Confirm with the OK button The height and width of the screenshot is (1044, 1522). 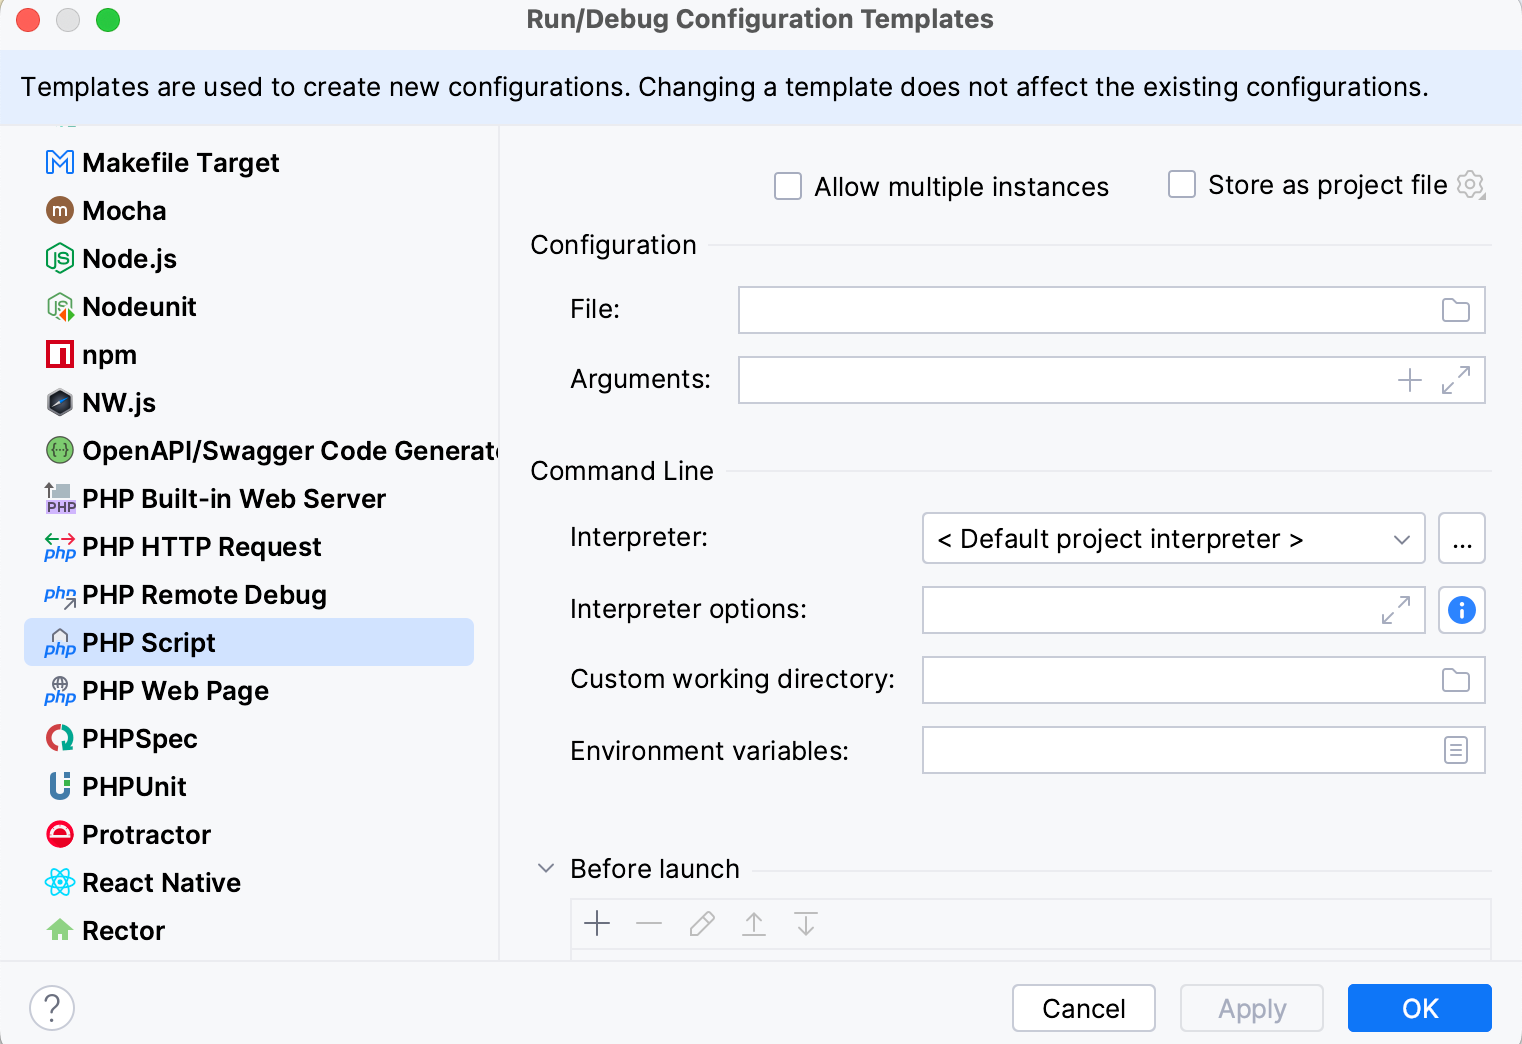tap(1420, 1008)
